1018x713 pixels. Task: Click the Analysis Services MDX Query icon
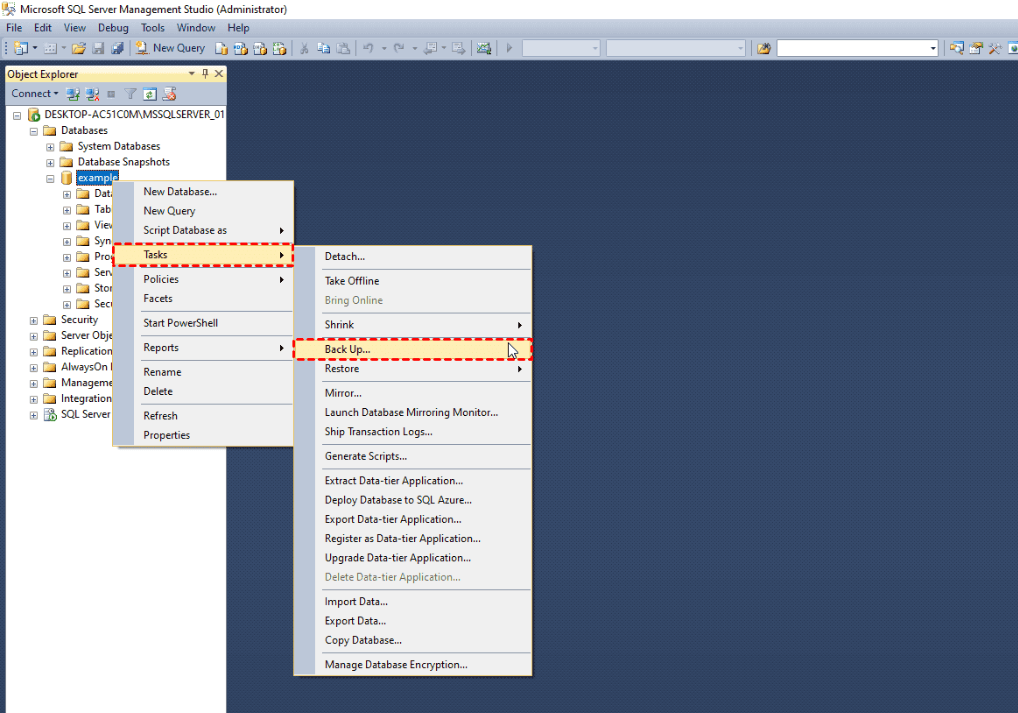pos(241,48)
